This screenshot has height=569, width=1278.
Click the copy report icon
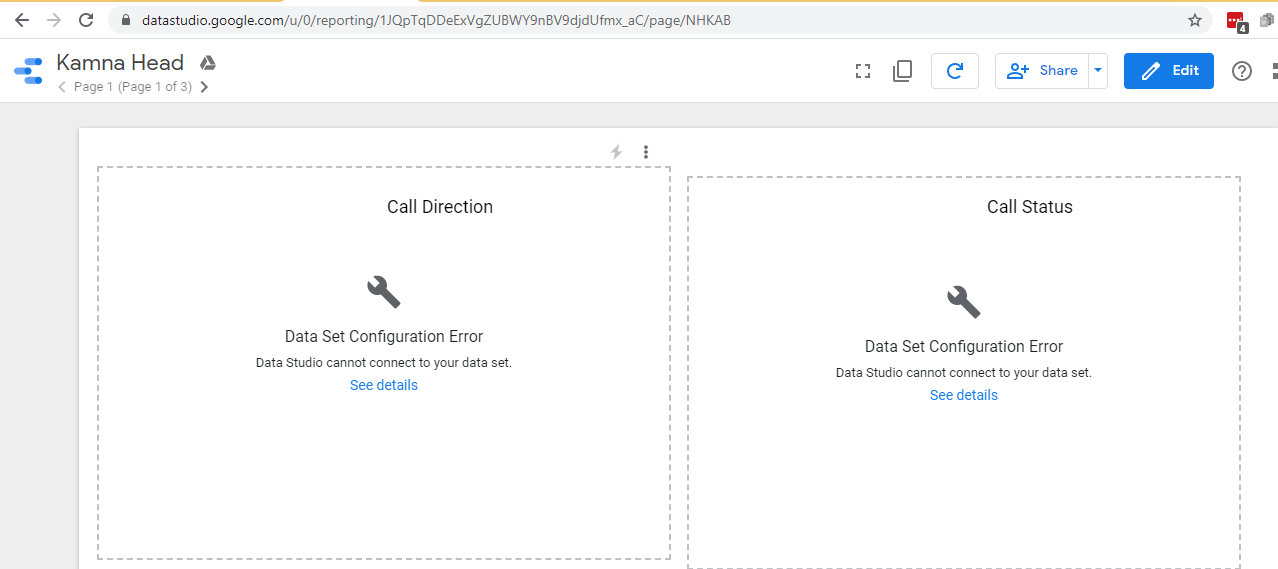point(902,71)
